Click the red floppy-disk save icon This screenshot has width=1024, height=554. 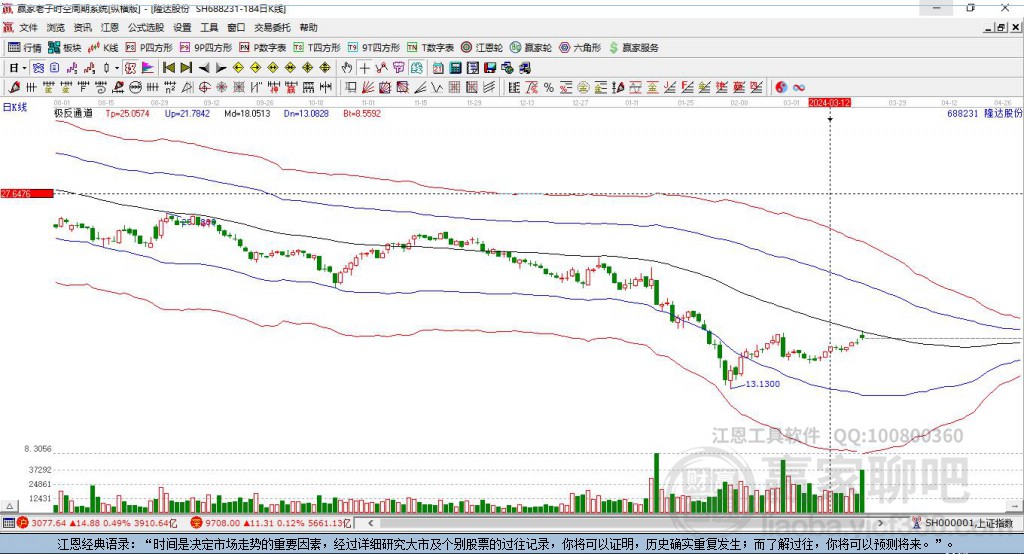coord(490,68)
